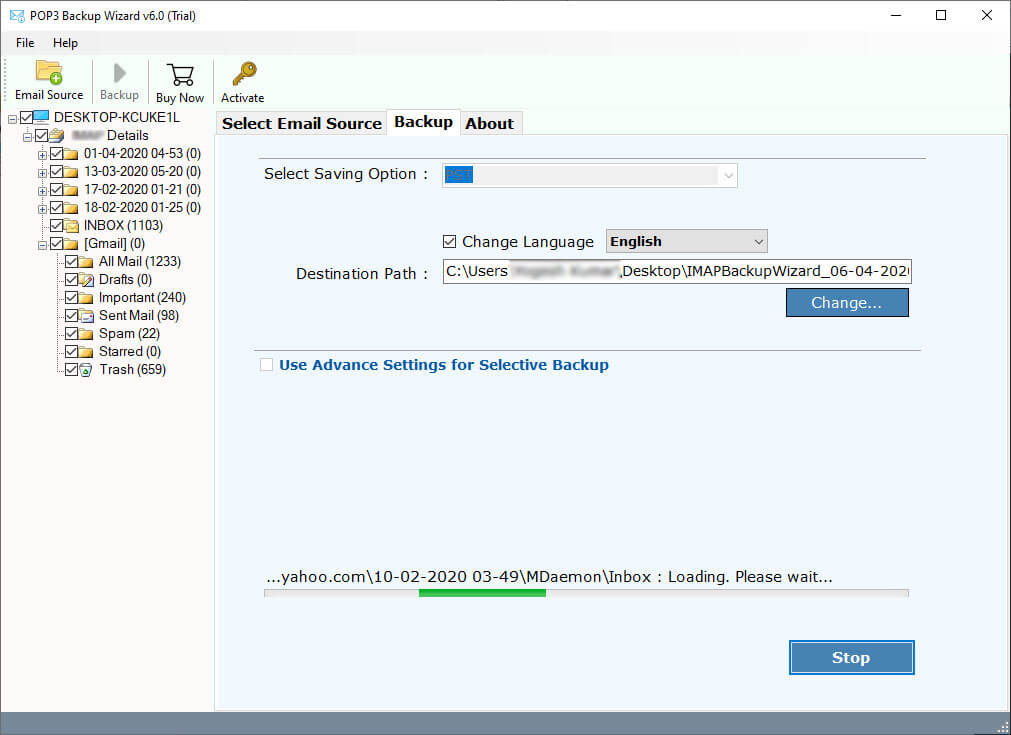The width and height of the screenshot is (1011, 735).
Task: Collapse the [Gmail] folder node
Action: pyautogui.click(x=43, y=245)
